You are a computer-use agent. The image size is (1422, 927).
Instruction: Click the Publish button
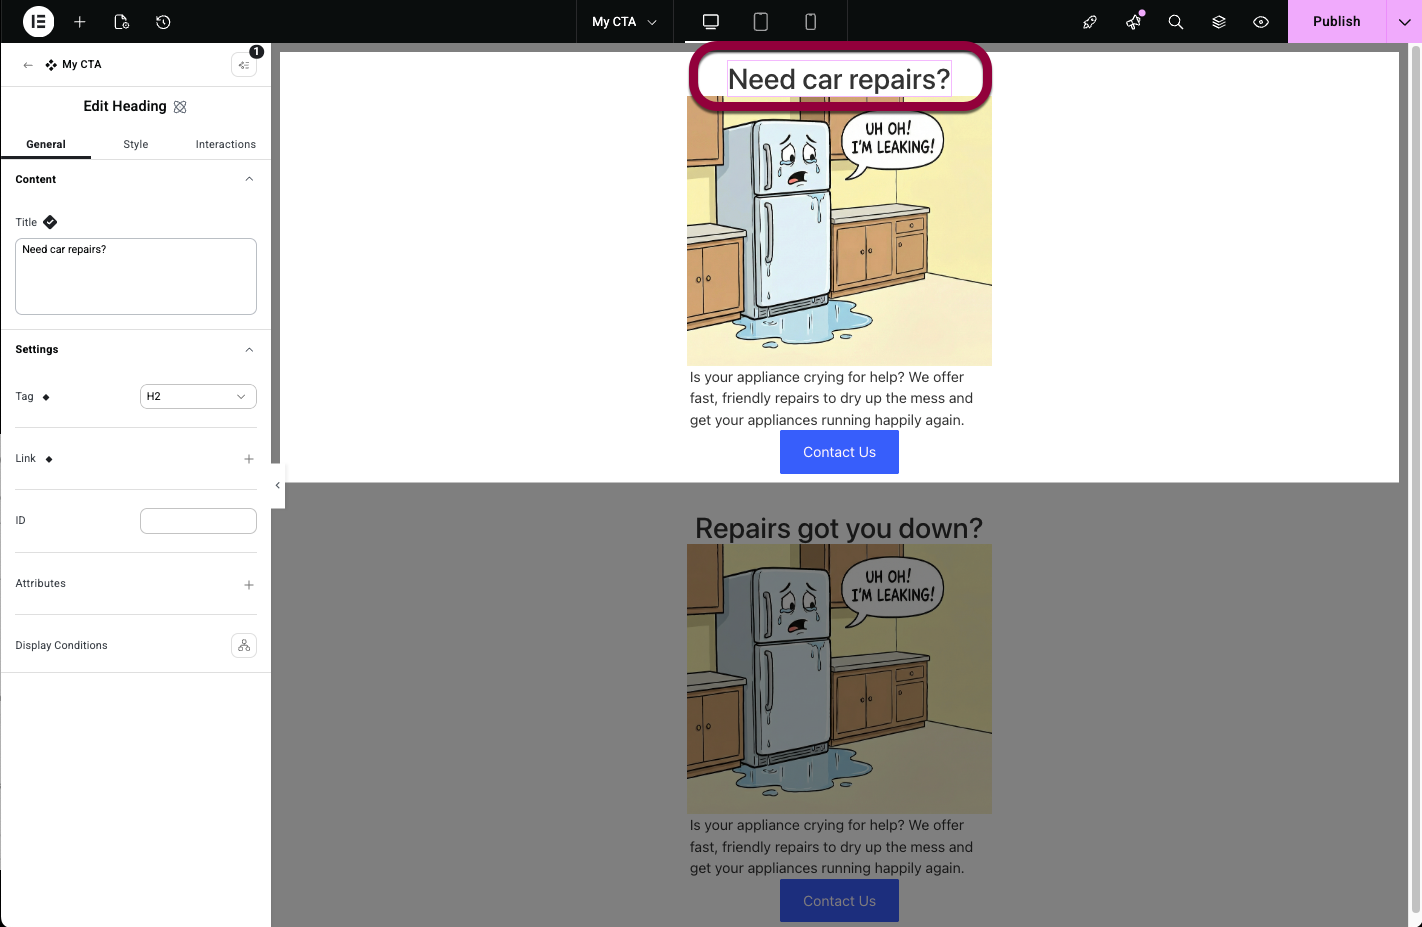[1336, 22]
